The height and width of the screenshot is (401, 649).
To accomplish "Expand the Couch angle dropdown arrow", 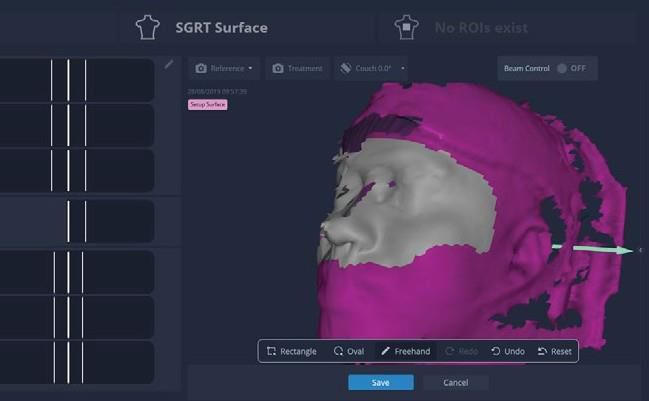I will tap(403, 68).
